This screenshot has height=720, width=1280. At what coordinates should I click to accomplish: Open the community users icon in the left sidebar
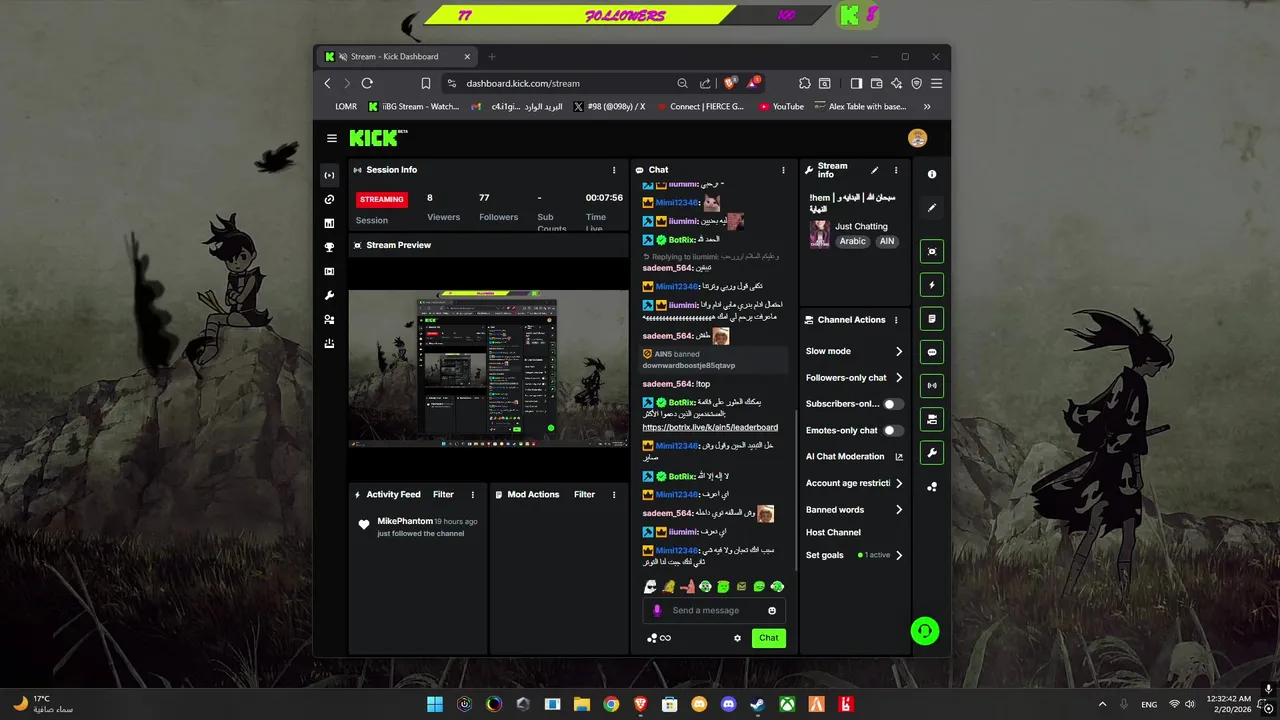[x=329, y=319]
